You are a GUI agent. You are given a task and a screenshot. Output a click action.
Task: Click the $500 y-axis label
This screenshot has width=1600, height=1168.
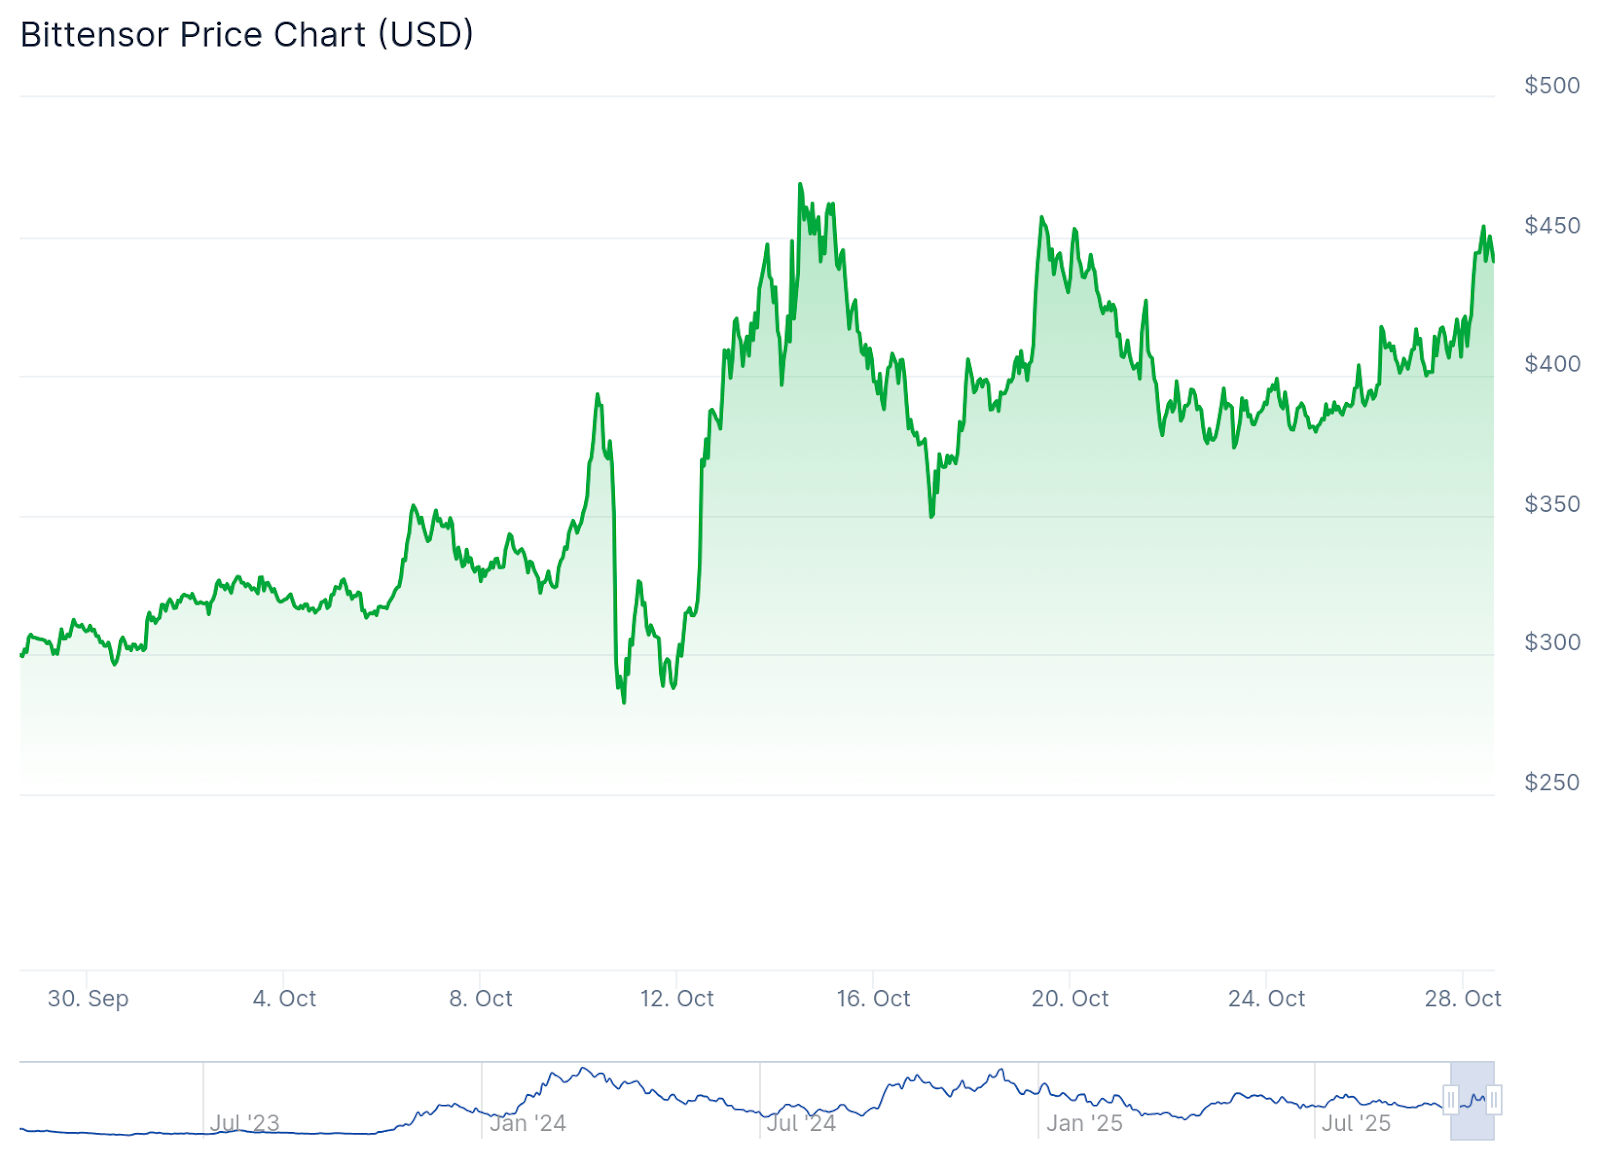pyautogui.click(x=1552, y=86)
